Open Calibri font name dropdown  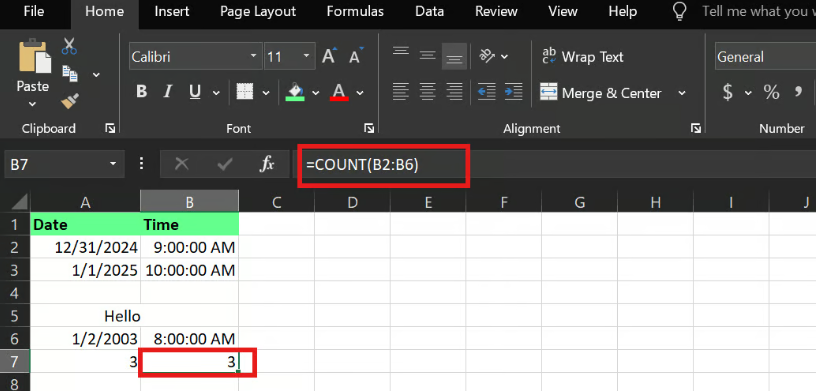253,56
